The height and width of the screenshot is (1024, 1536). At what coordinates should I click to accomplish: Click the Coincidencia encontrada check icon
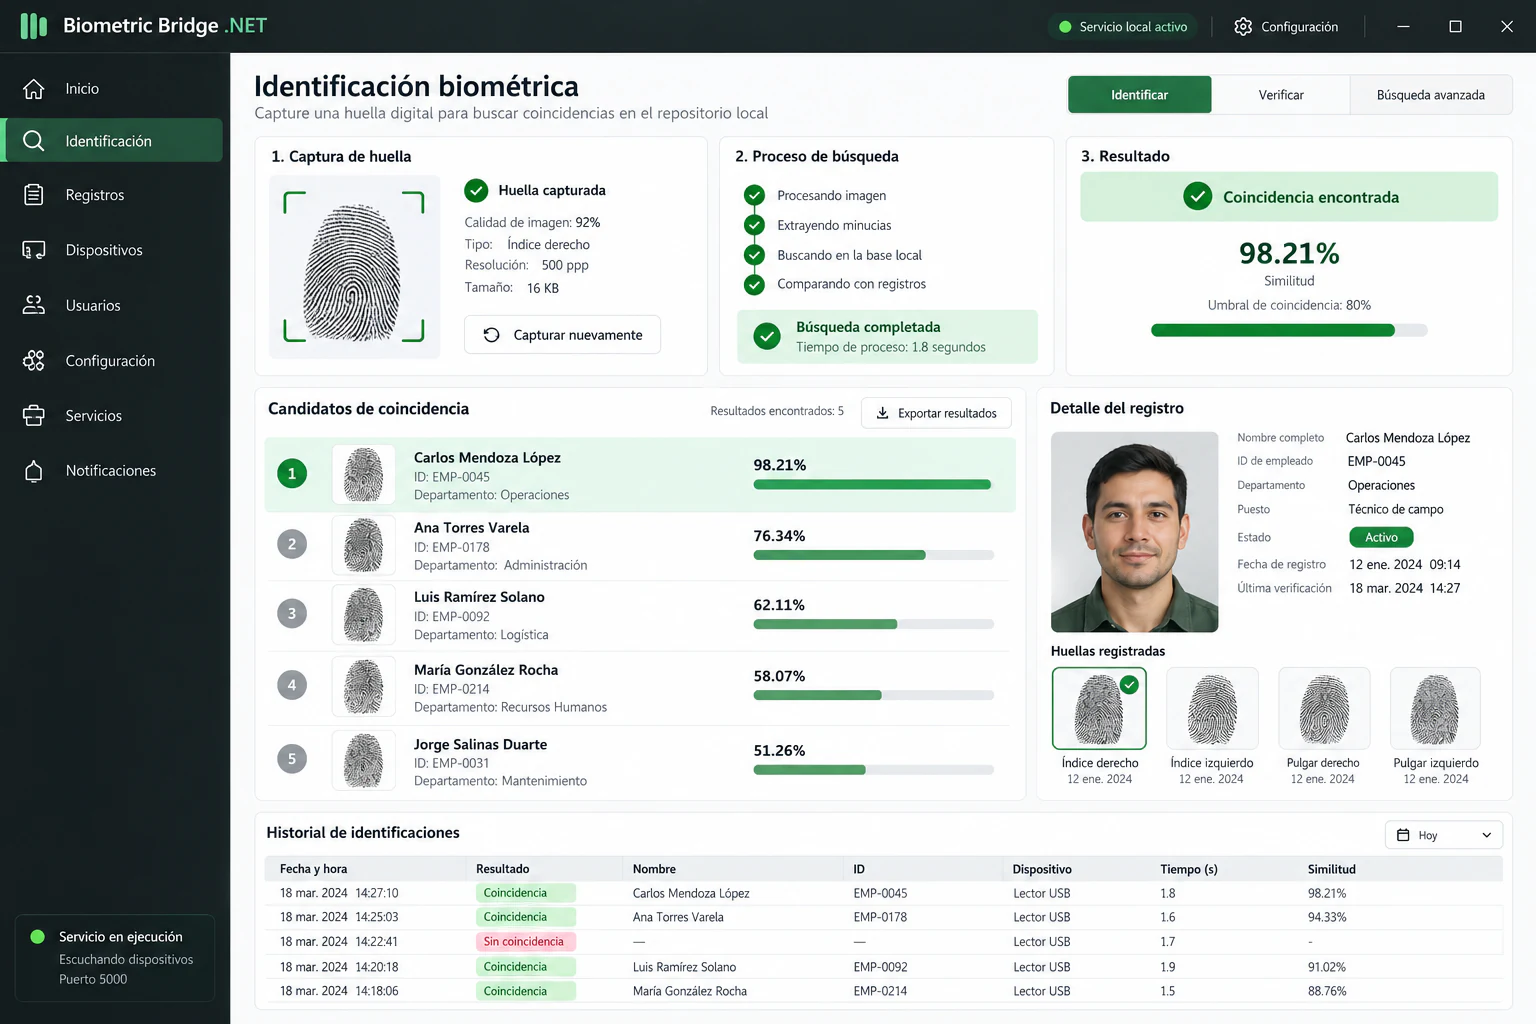point(1197,196)
